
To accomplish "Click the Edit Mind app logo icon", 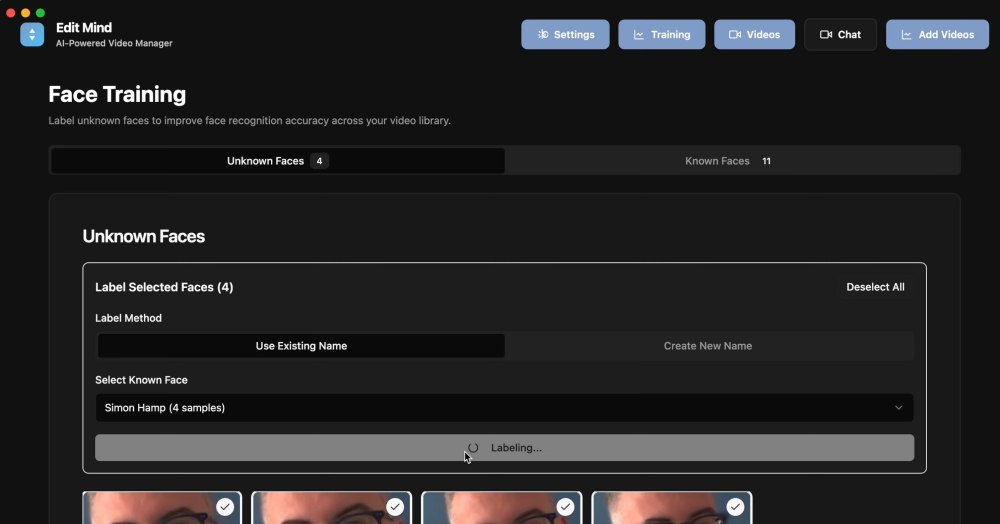I will coord(32,35).
